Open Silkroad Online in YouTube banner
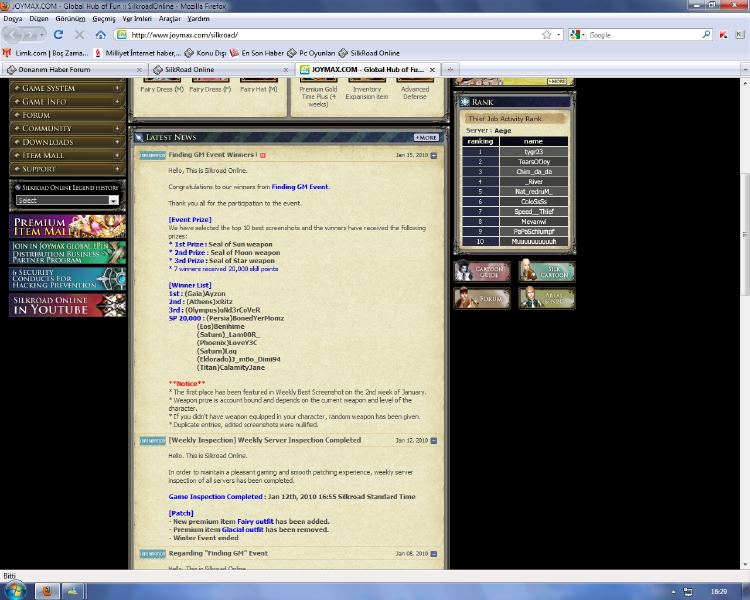The image size is (750, 600). [67, 305]
